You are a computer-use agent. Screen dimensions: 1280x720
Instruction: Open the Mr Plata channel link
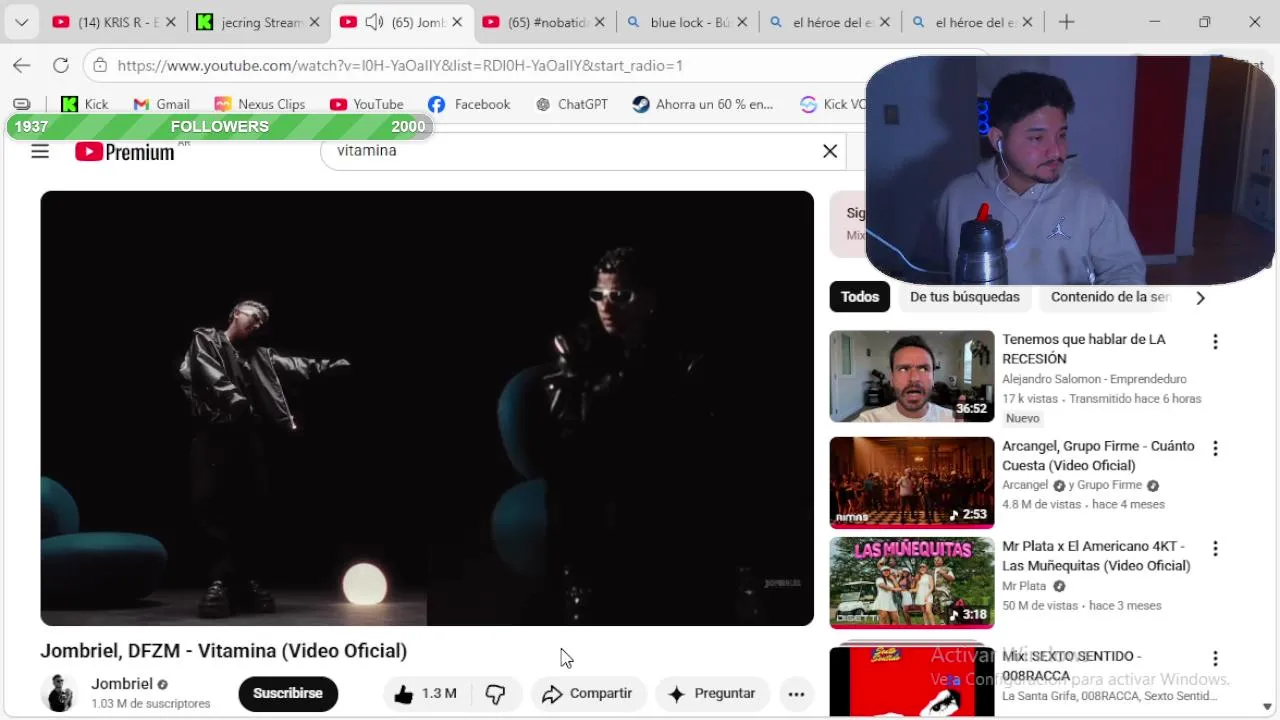(x=1024, y=586)
